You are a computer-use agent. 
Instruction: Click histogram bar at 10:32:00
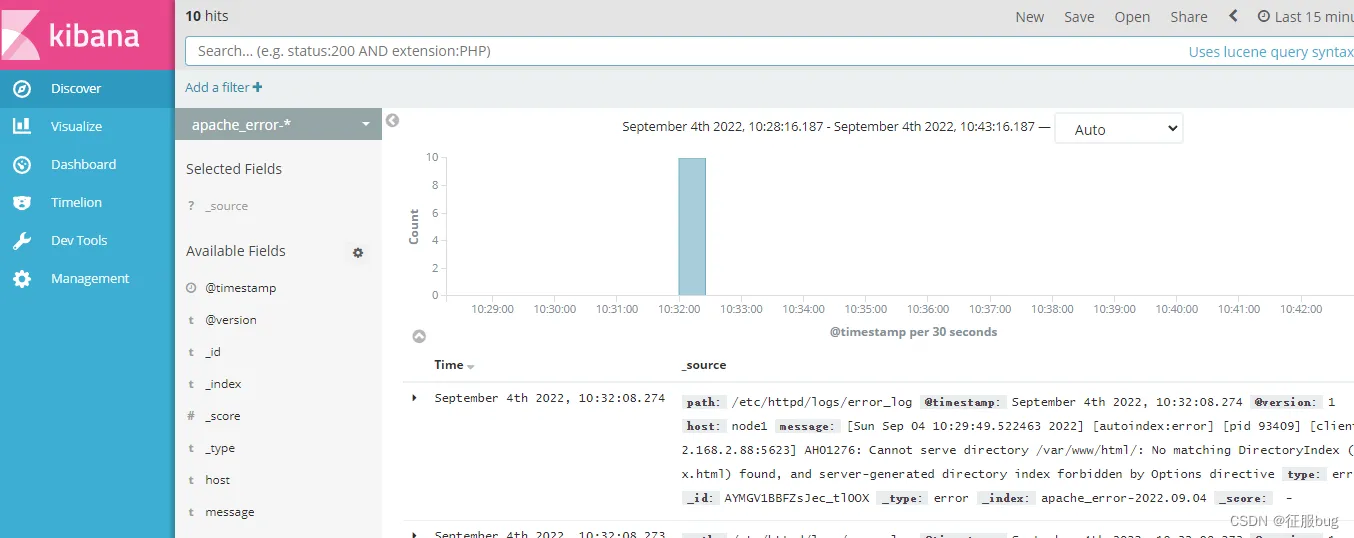coord(692,226)
